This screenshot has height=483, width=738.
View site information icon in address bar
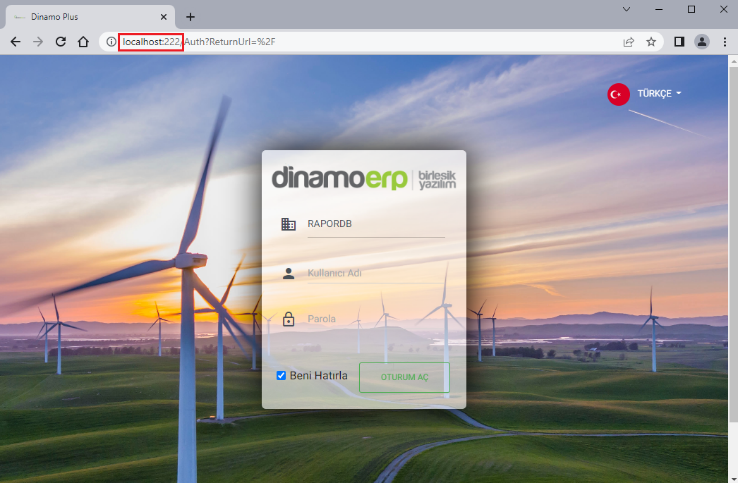[111, 42]
